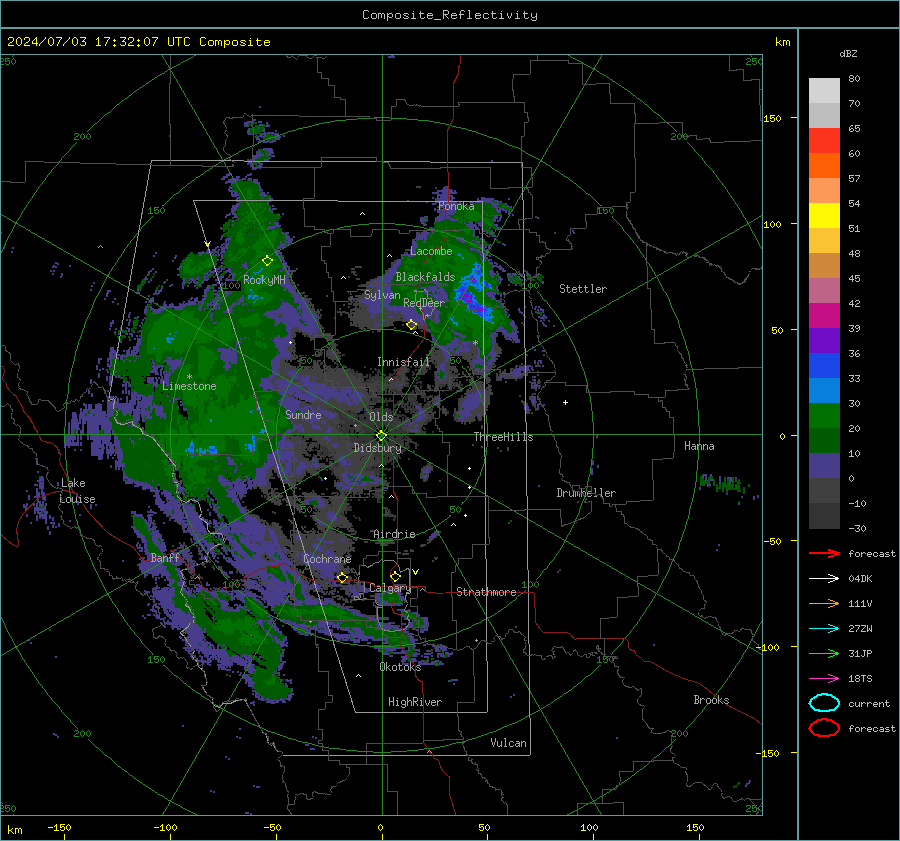Click the Brooks town label
900x841 pixels.
[x=711, y=700]
